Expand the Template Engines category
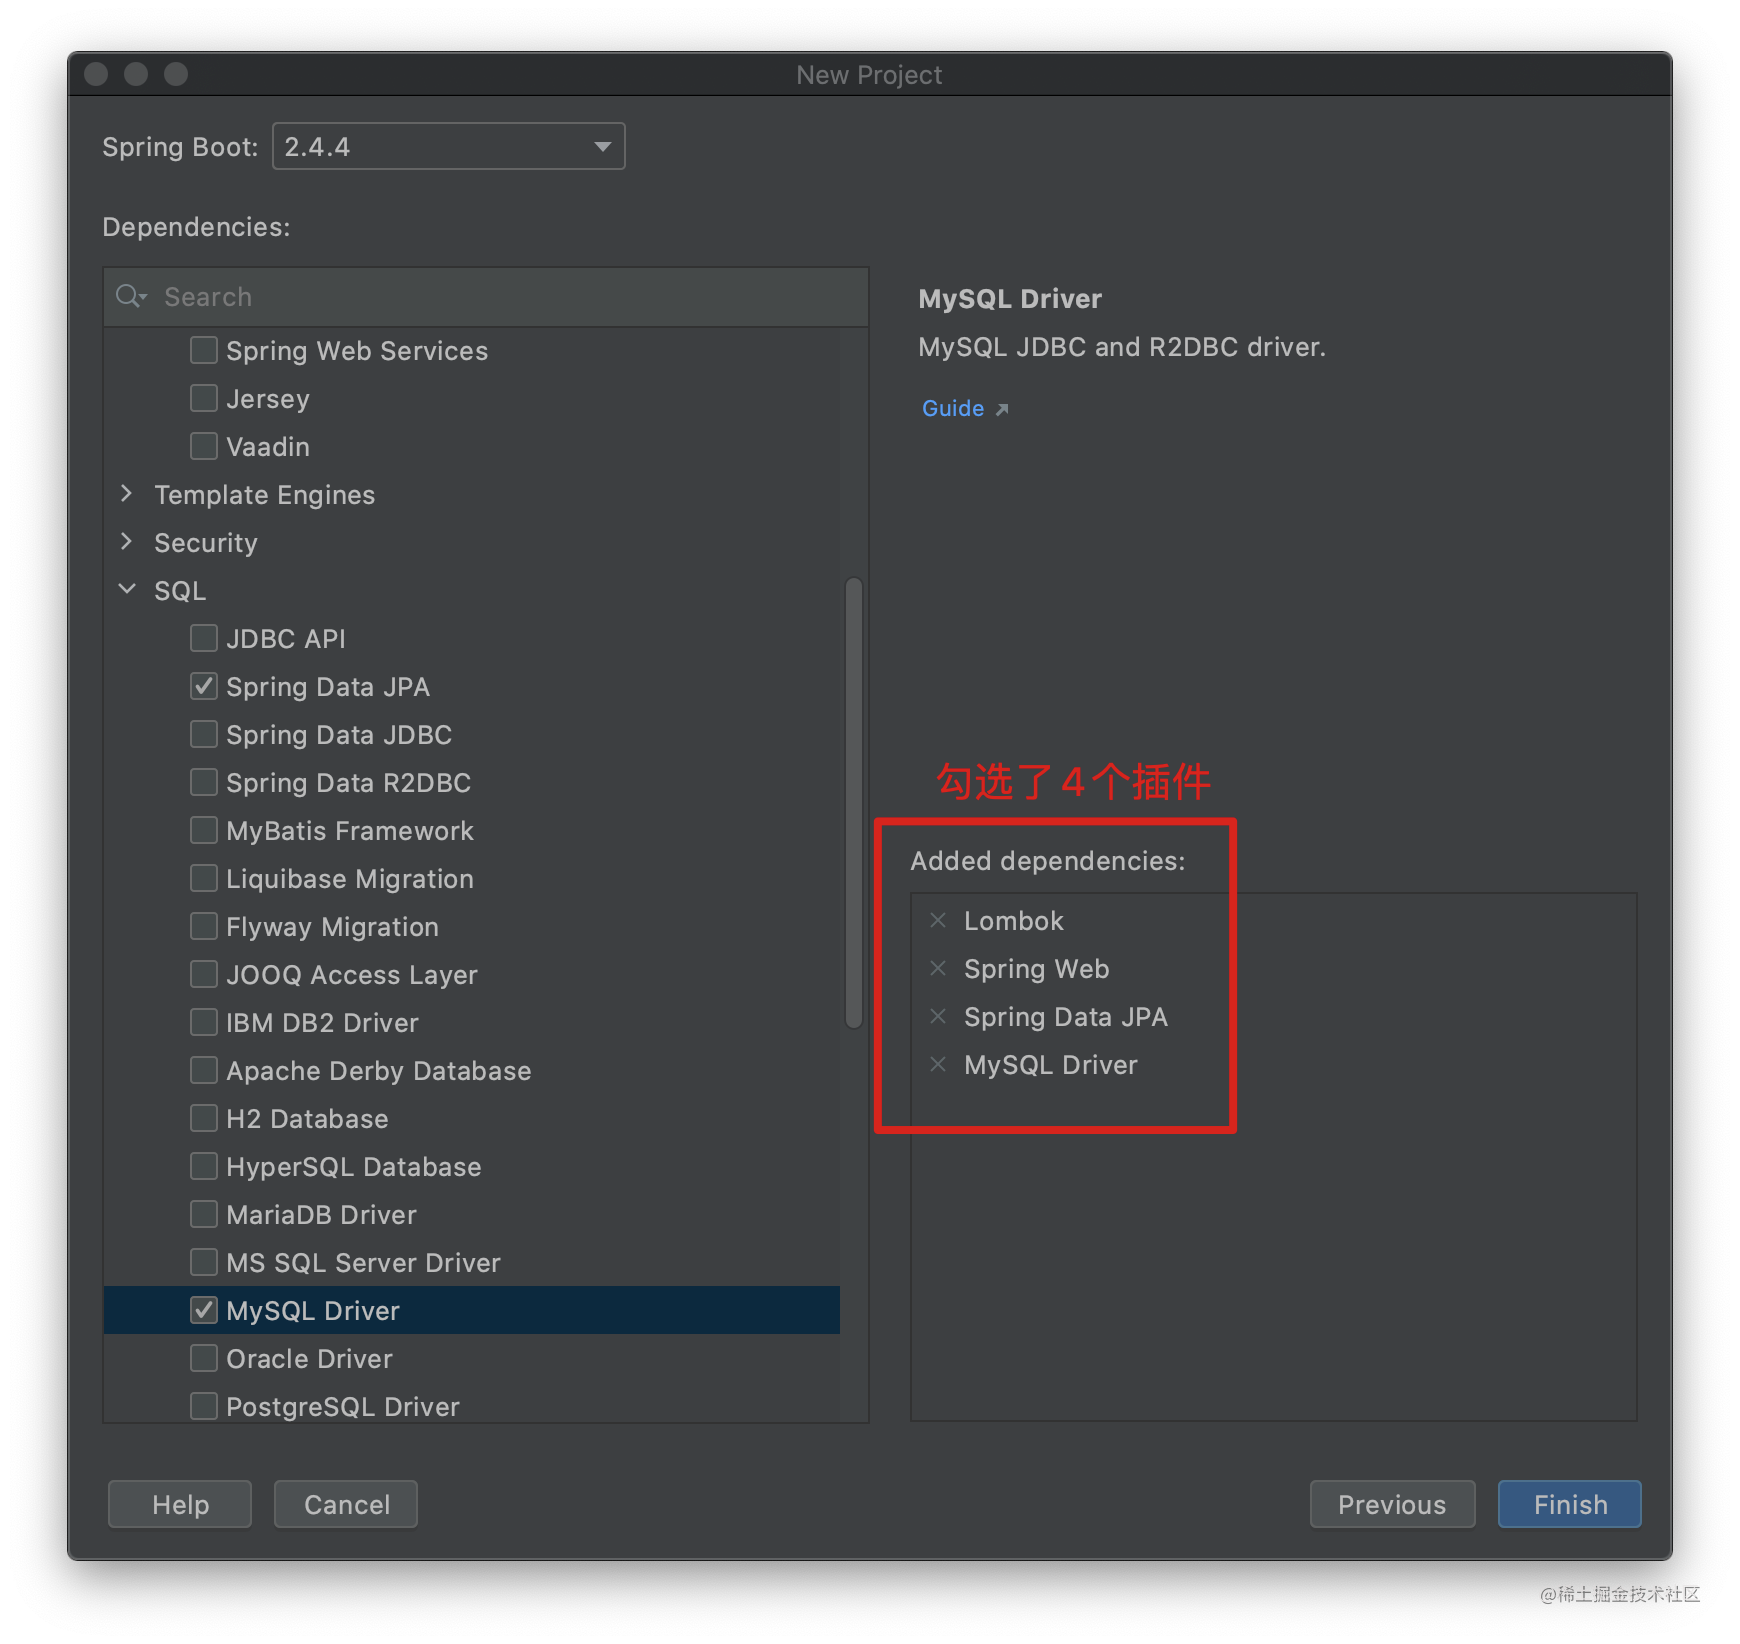 point(126,493)
